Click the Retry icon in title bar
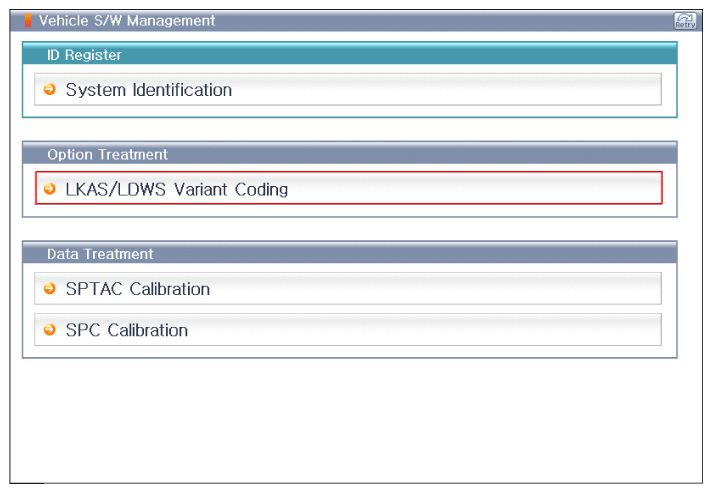The image size is (712, 493). (685, 21)
